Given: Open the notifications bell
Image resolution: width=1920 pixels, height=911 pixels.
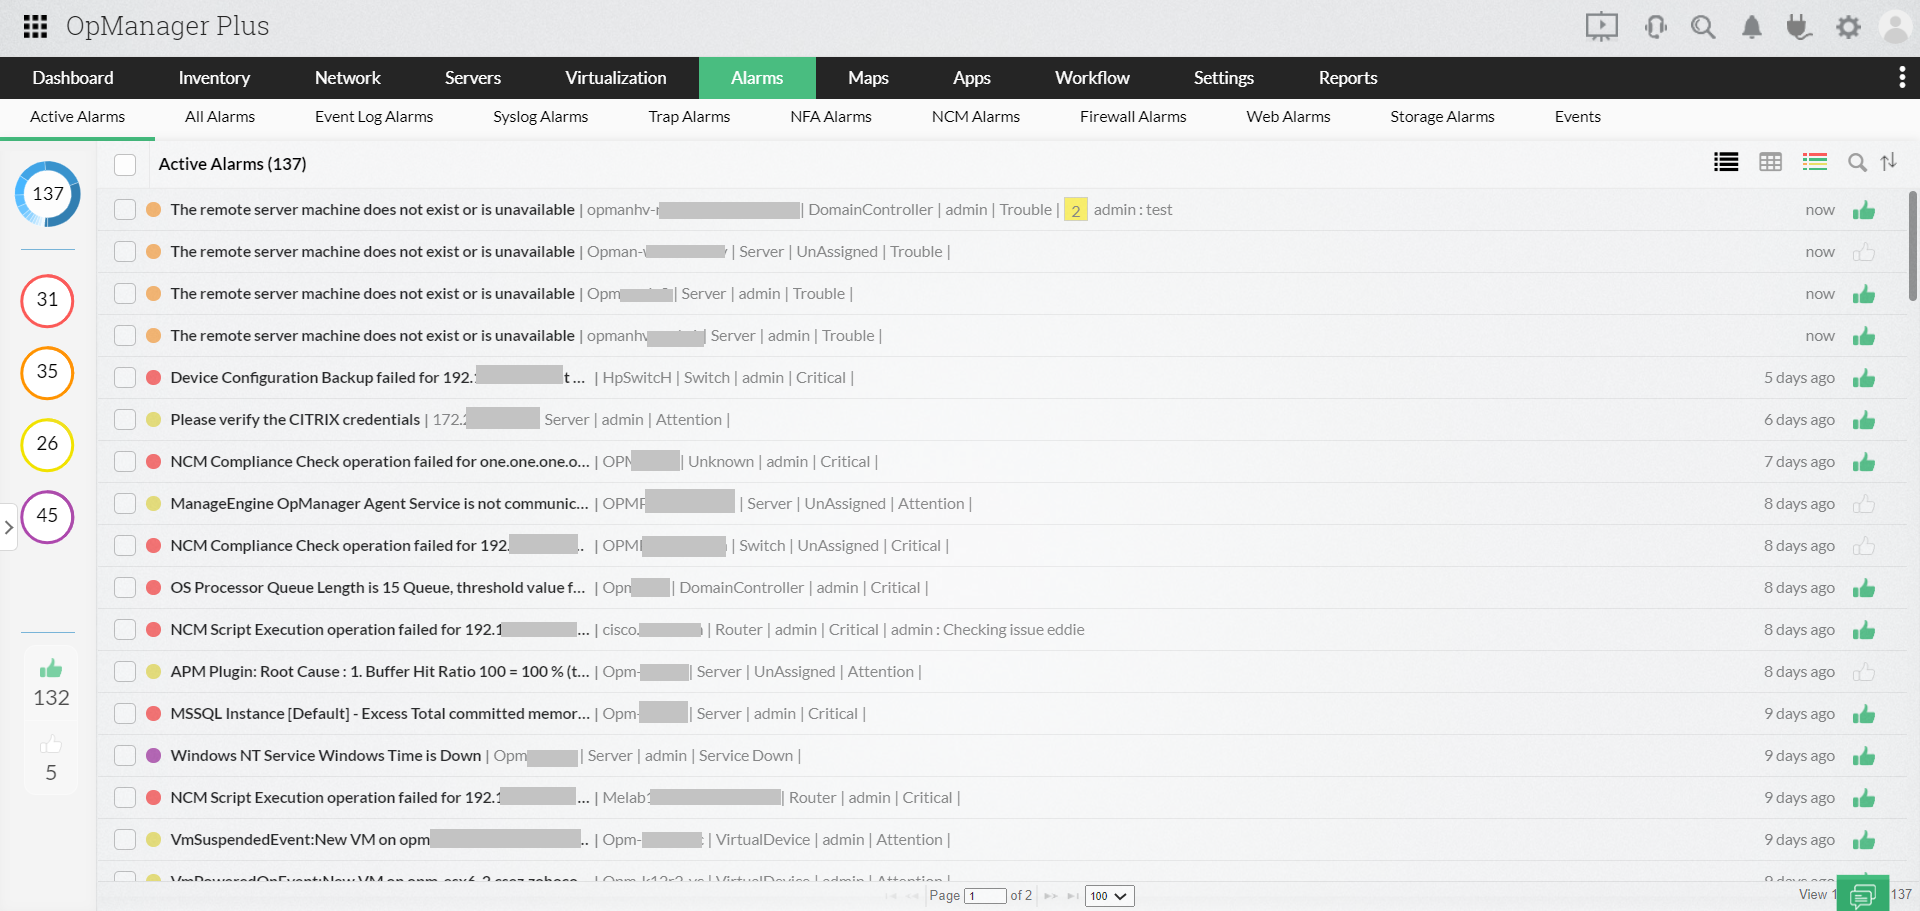Looking at the screenshot, I should pyautogui.click(x=1752, y=27).
